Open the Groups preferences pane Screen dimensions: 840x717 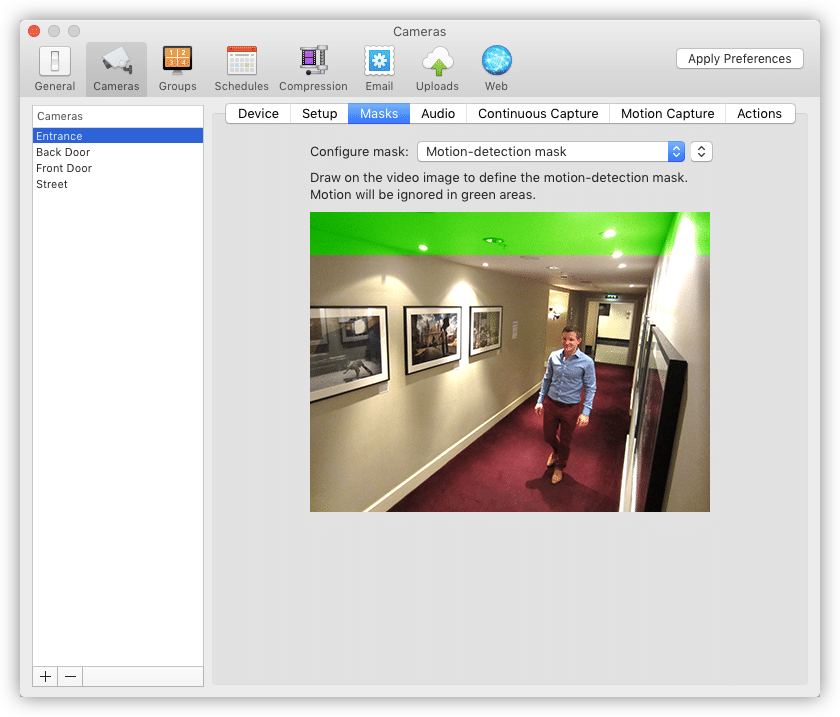tap(178, 68)
